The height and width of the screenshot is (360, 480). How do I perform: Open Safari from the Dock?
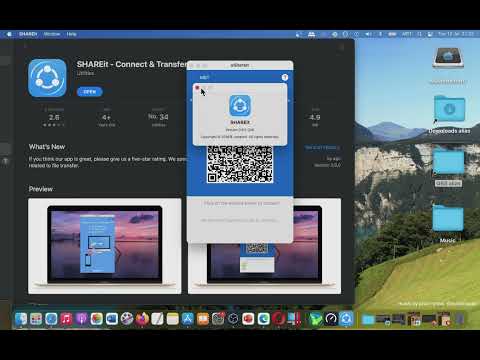pyautogui.click(x=51, y=319)
